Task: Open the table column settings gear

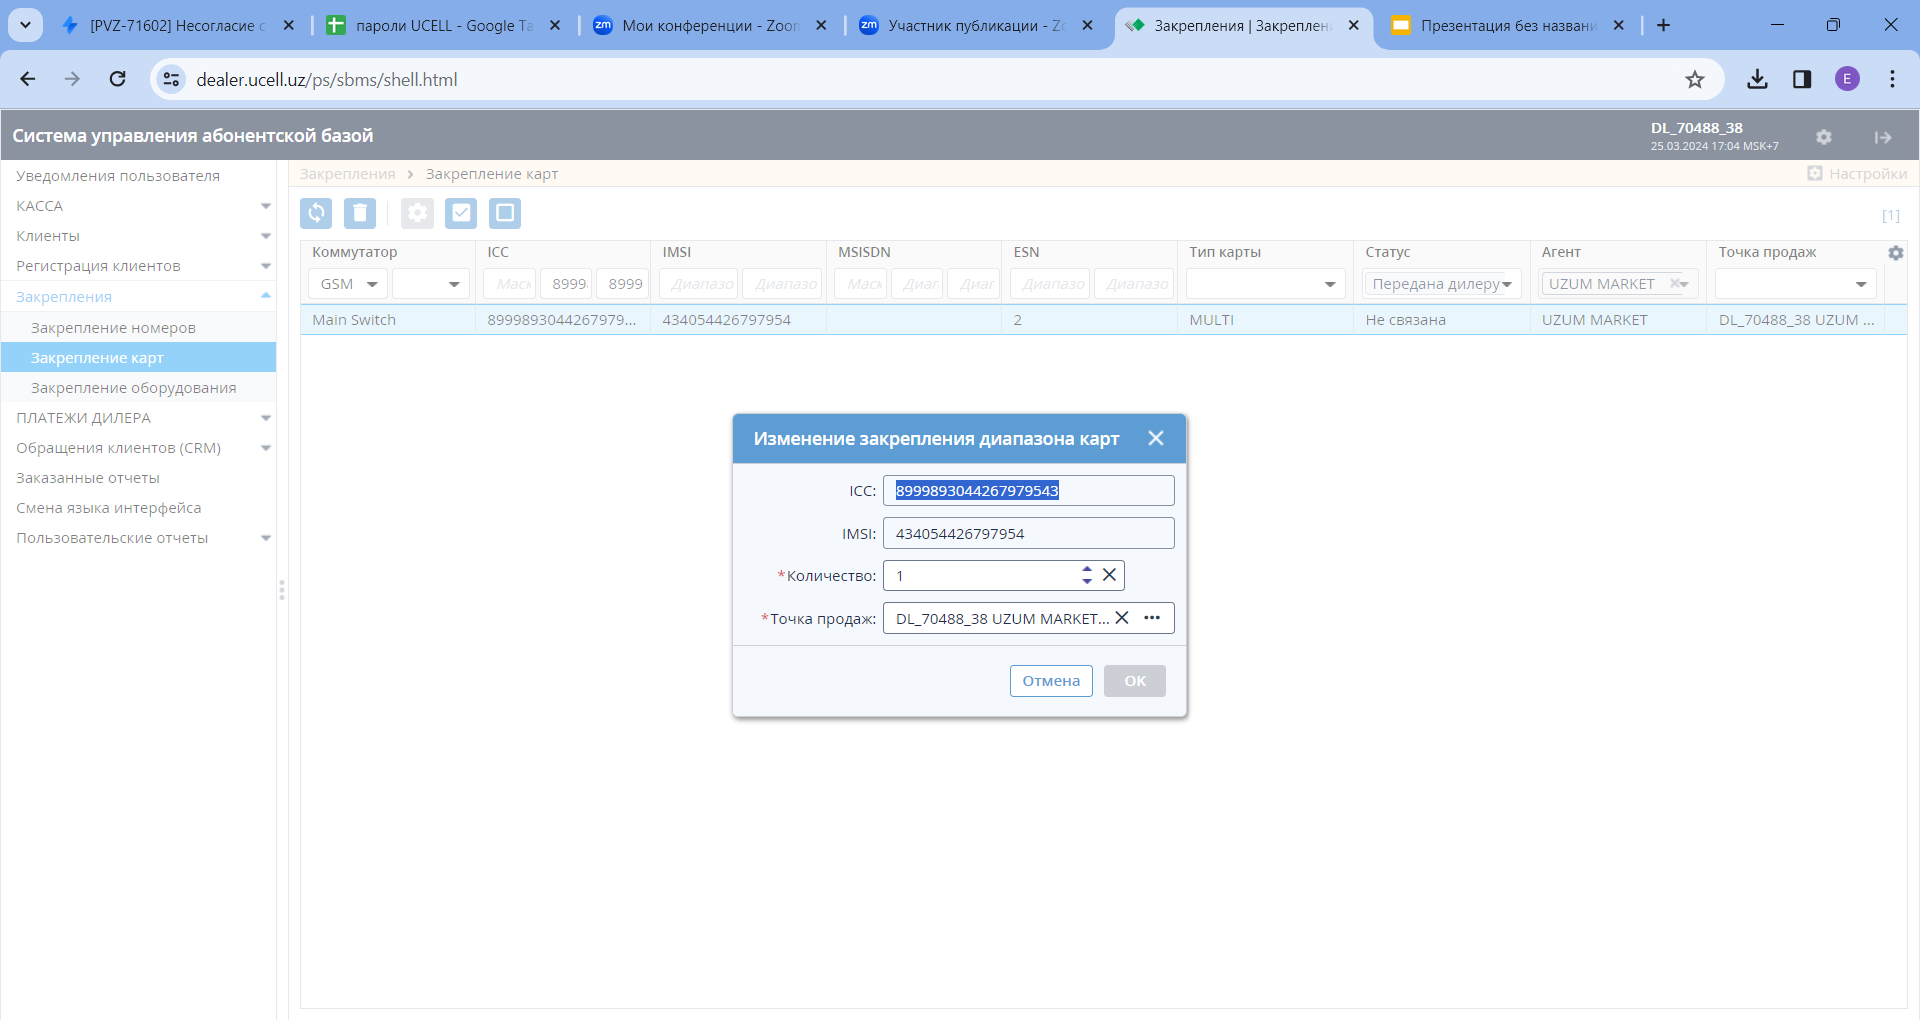Action: point(1896,253)
